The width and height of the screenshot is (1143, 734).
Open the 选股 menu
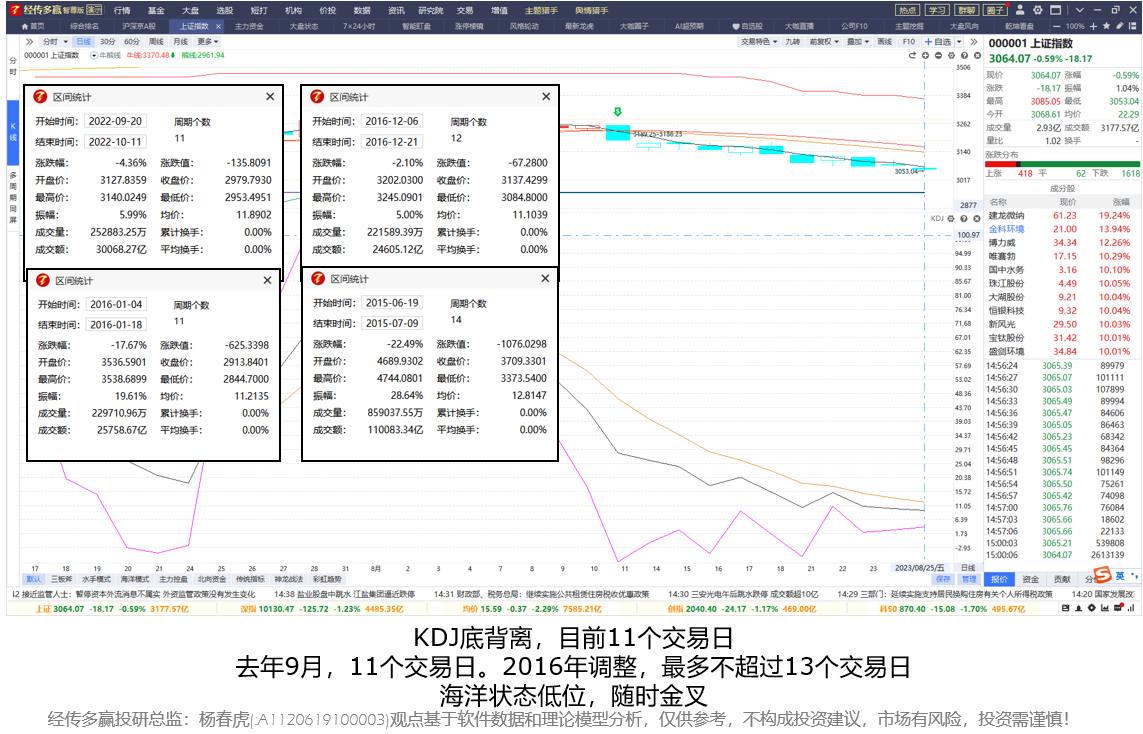coord(225,10)
